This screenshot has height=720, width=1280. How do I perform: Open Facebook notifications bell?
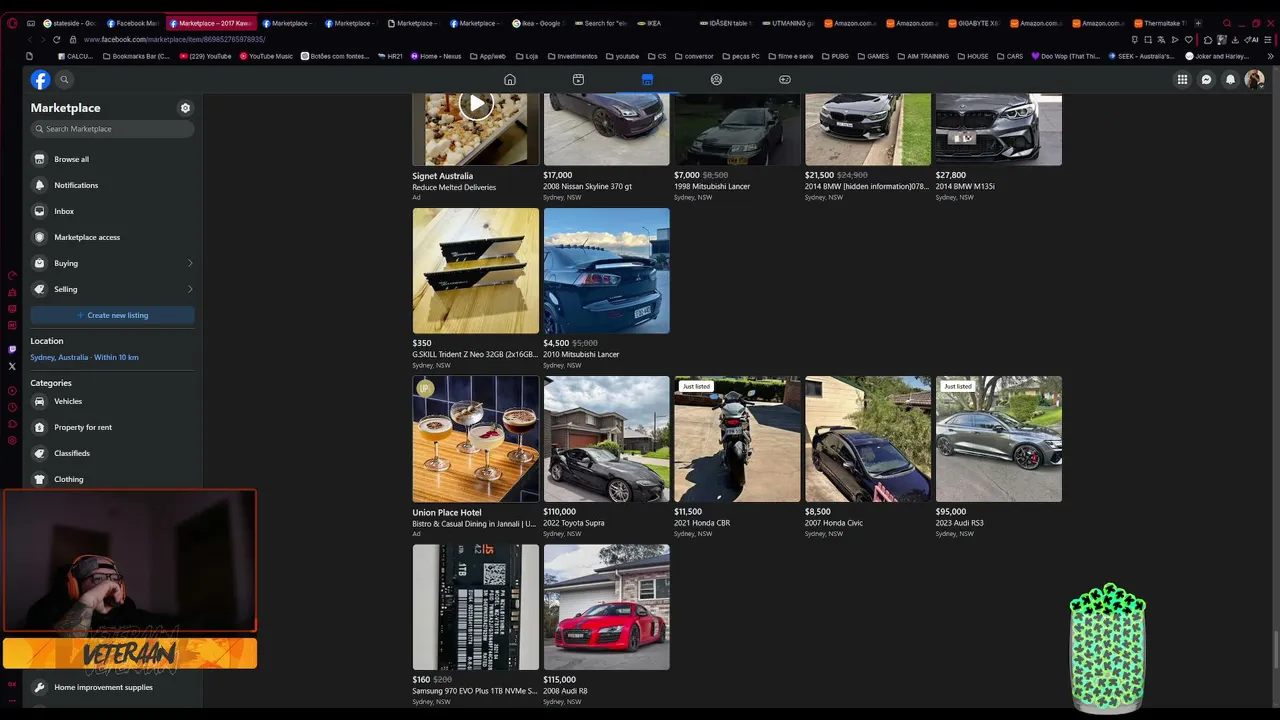pos(1231,80)
